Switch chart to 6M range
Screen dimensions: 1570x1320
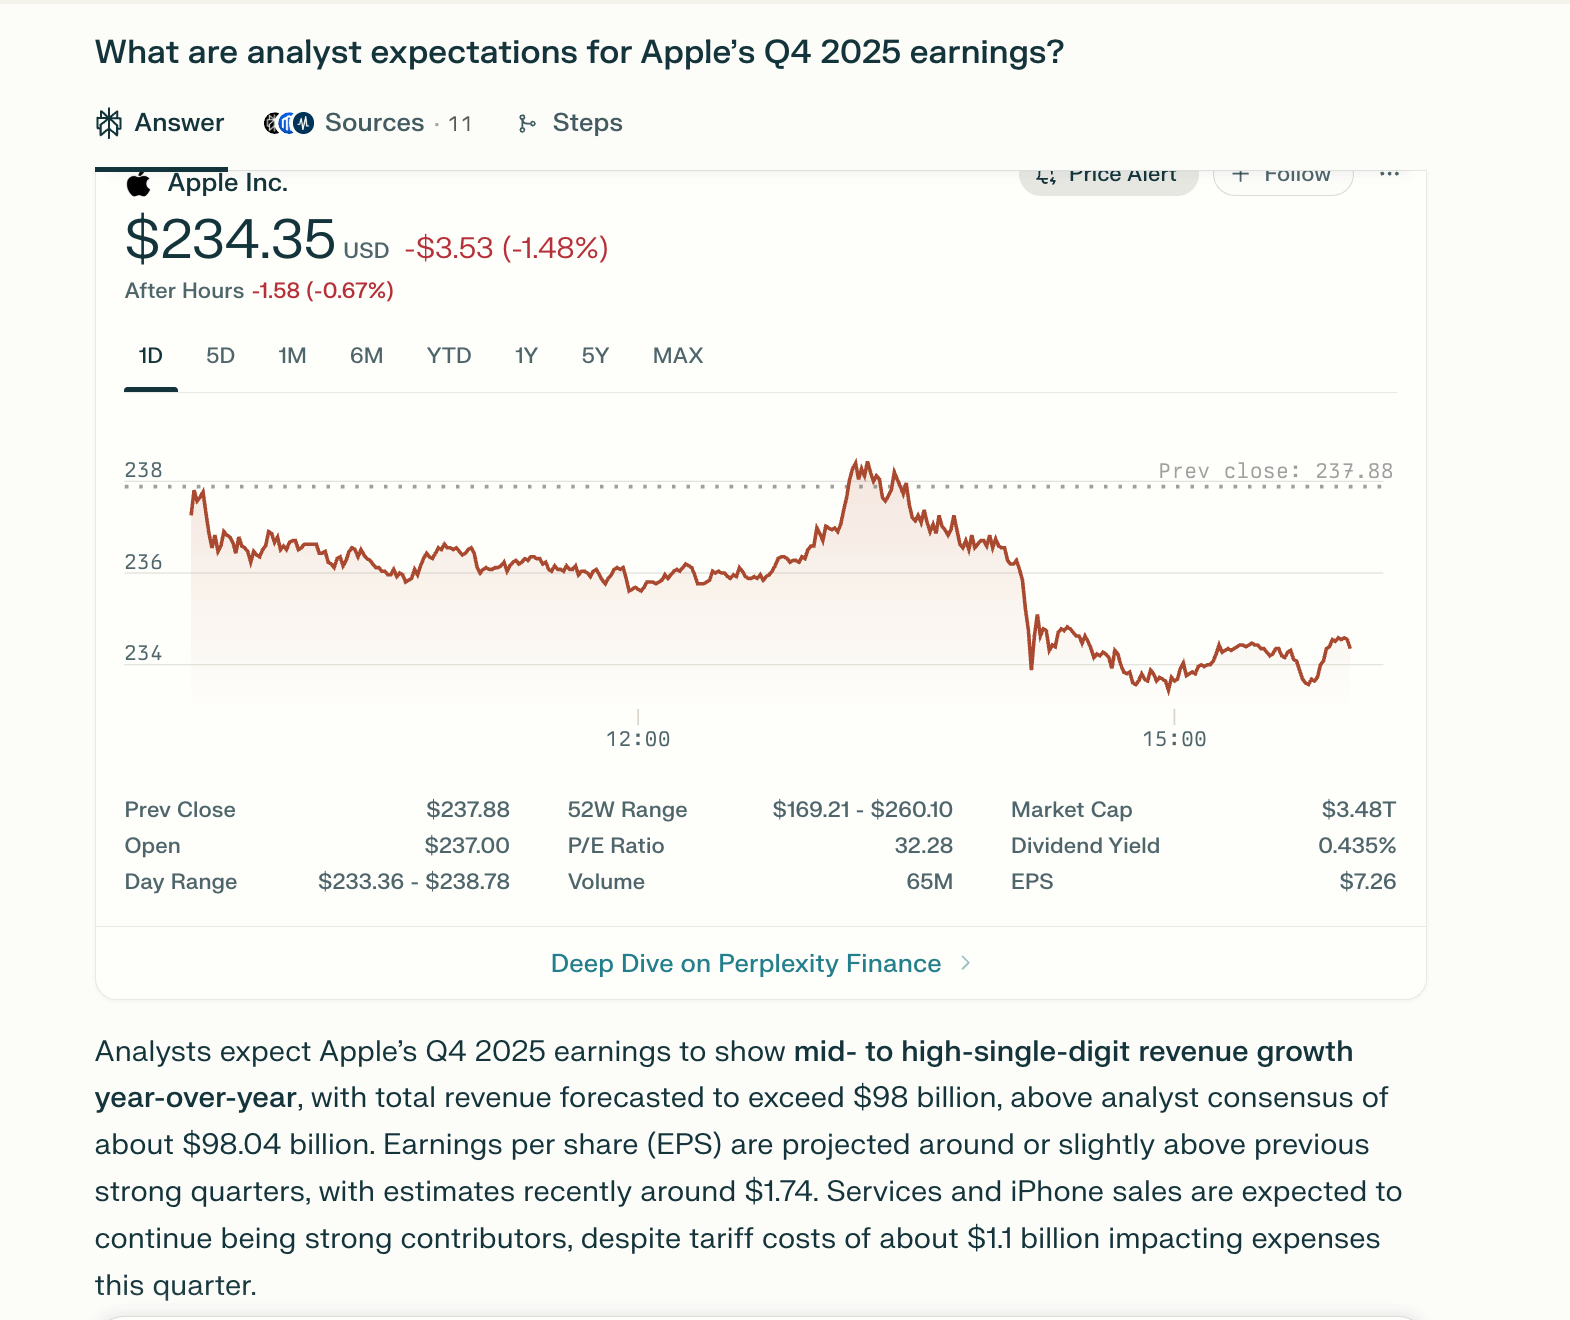(366, 356)
